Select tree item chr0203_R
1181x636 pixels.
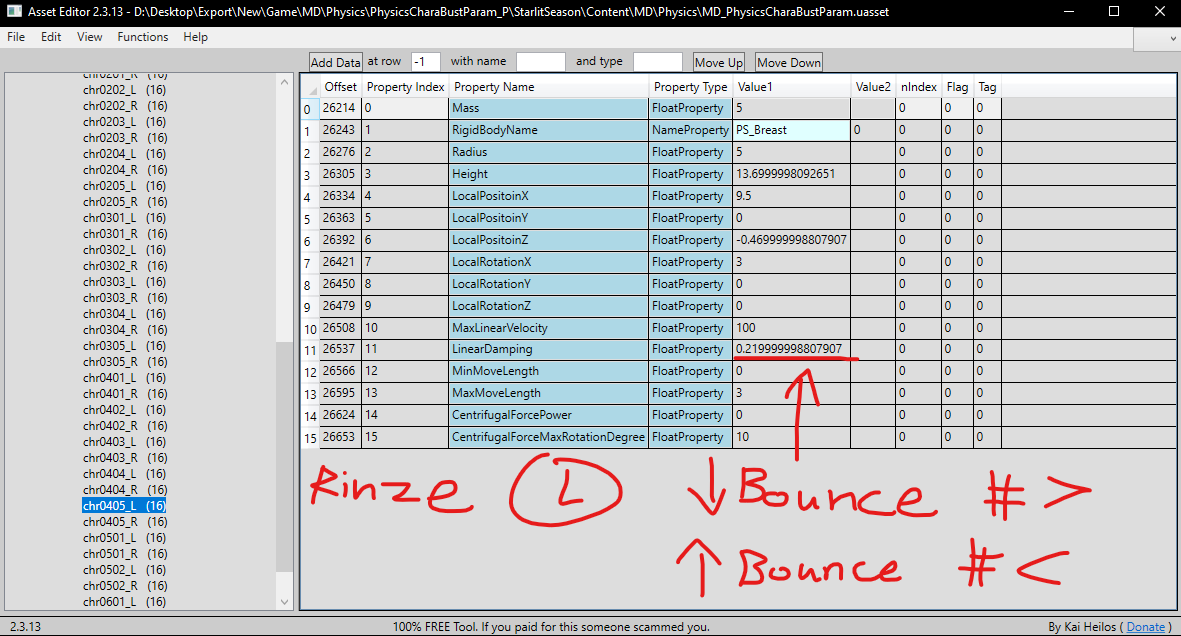pyautogui.click(x=125, y=138)
